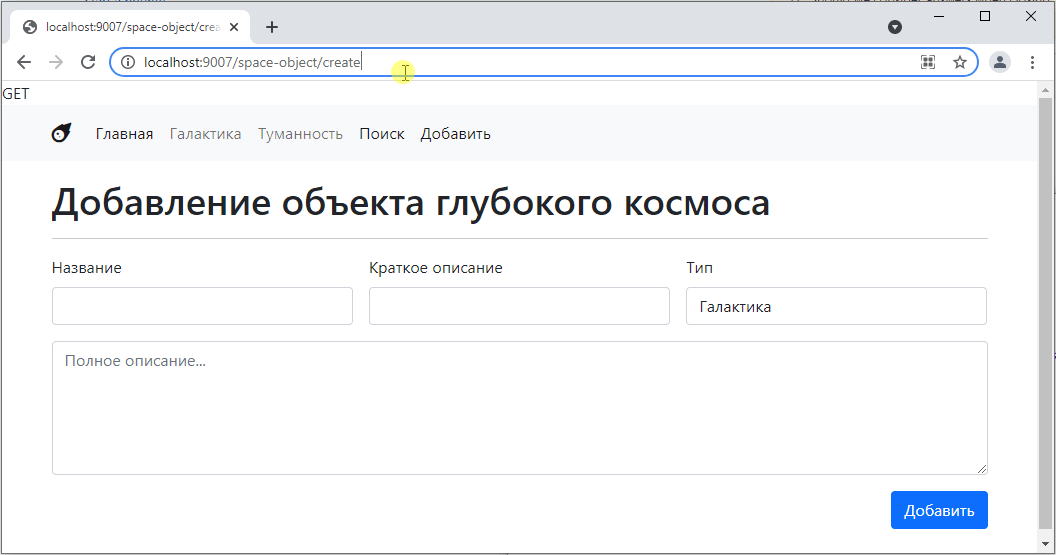1056x555 pixels.
Task: Click the site information icon
Action: (127, 62)
